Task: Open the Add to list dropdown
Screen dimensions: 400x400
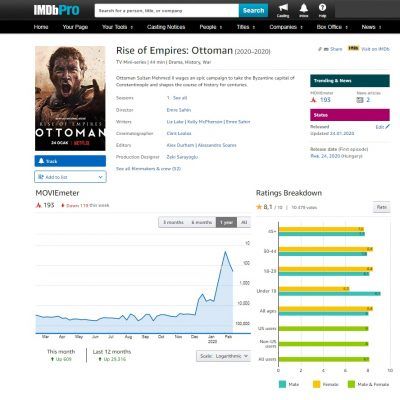Action: pos(70,177)
